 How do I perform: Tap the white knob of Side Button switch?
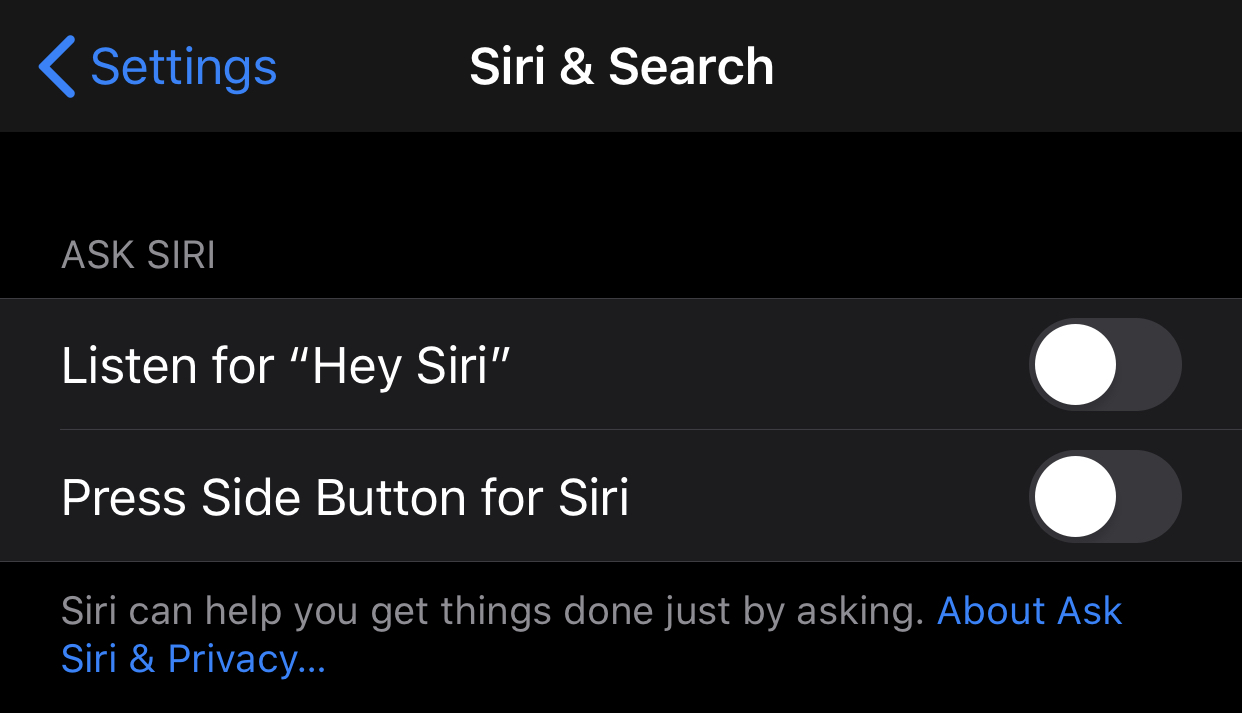pos(1075,497)
